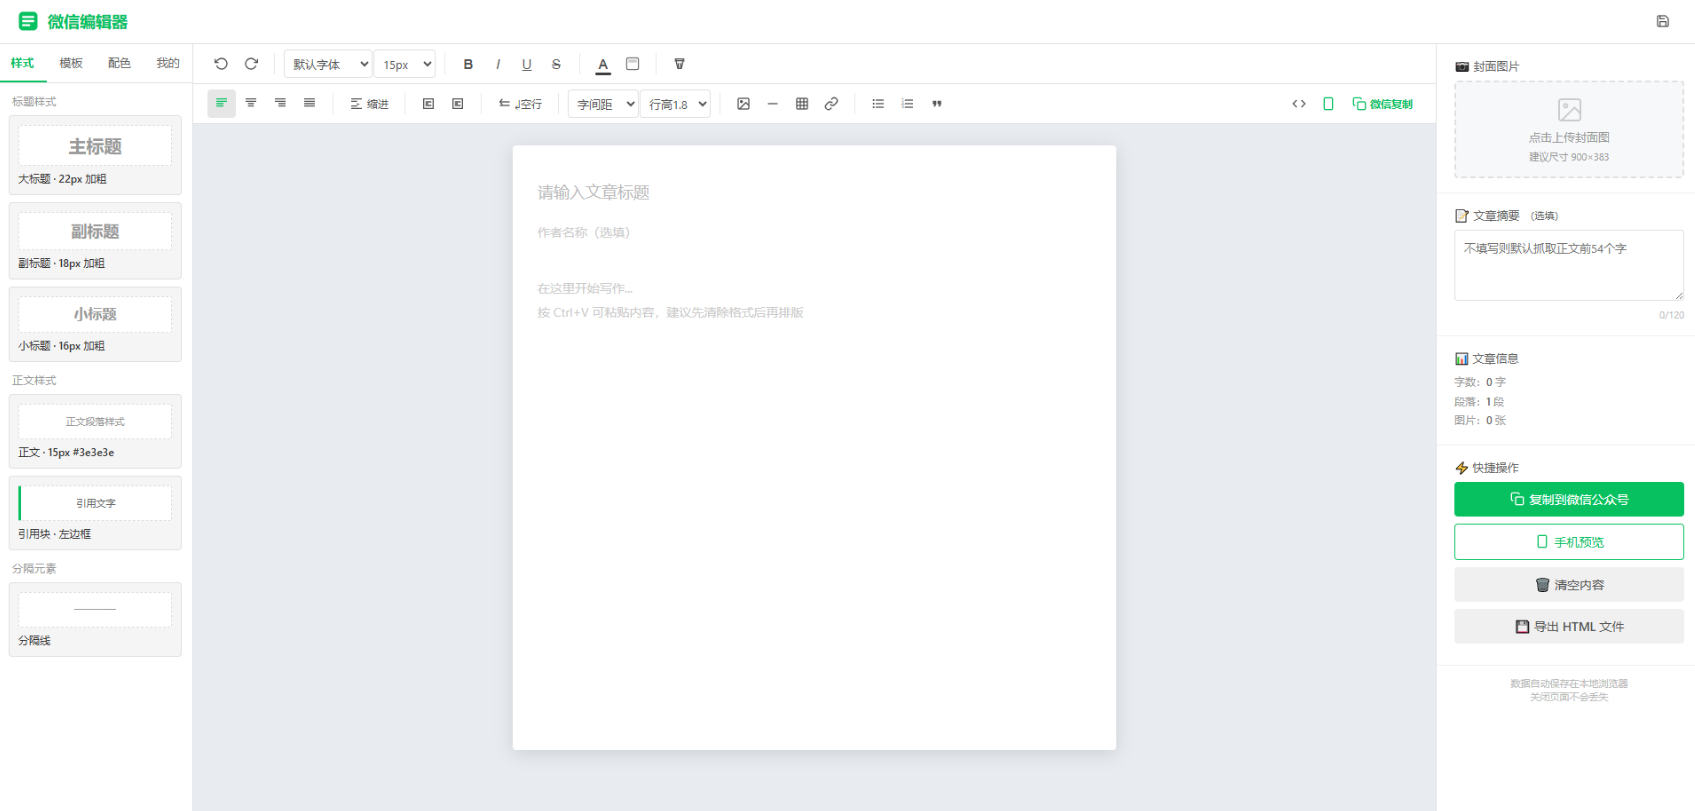This screenshot has height=811, width=1695.
Task: Click 复制到微信公众号 button
Action: (x=1569, y=499)
